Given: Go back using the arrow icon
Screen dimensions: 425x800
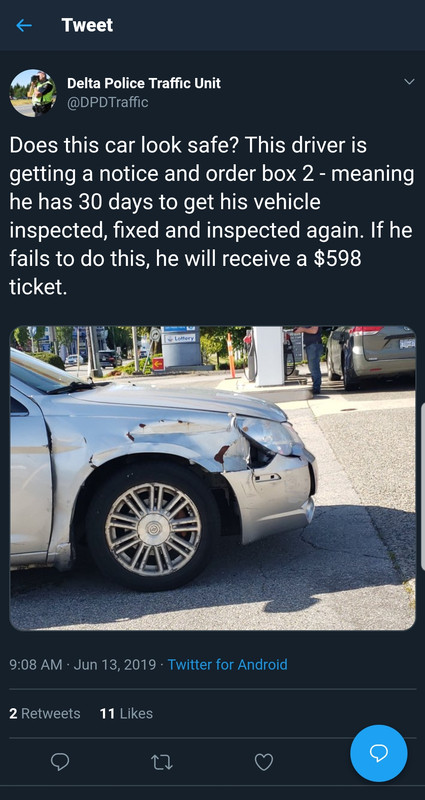Looking at the screenshot, I should click(24, 26).
